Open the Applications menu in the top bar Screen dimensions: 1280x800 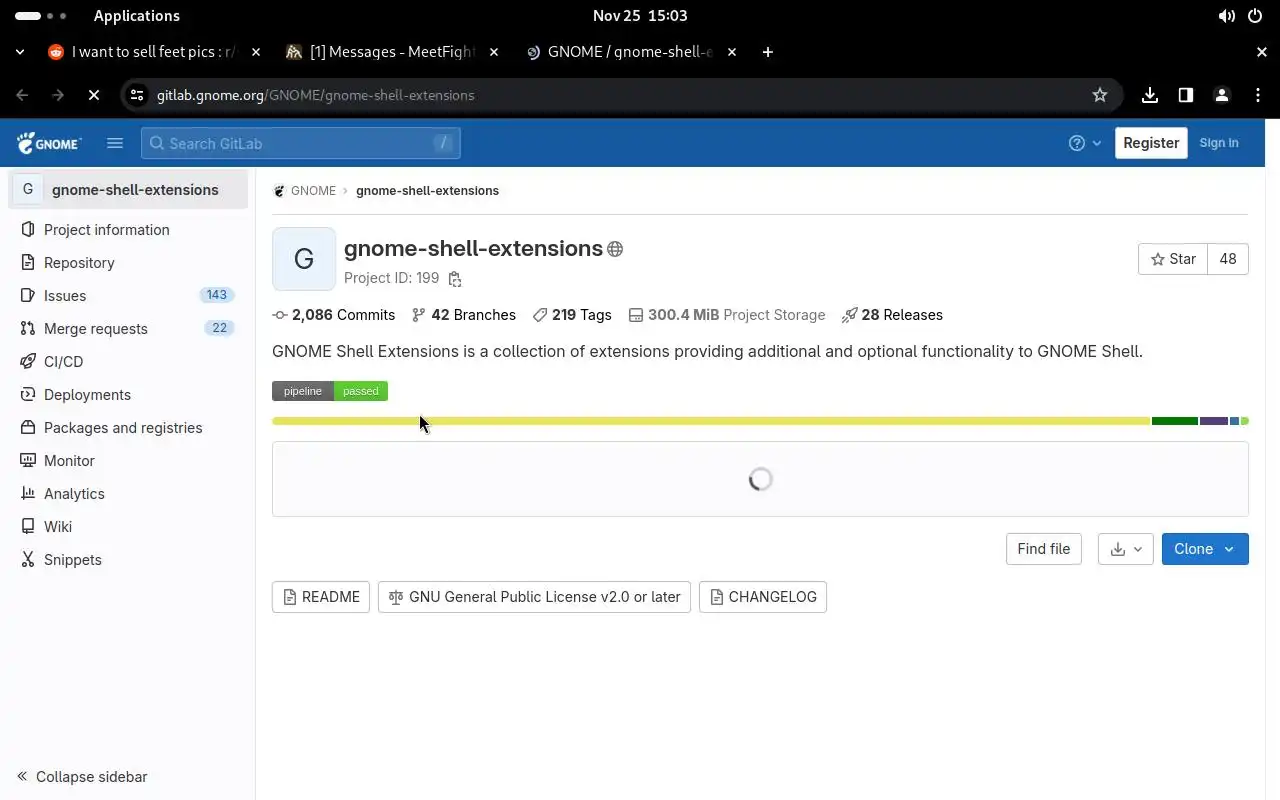tap(137, 16)
